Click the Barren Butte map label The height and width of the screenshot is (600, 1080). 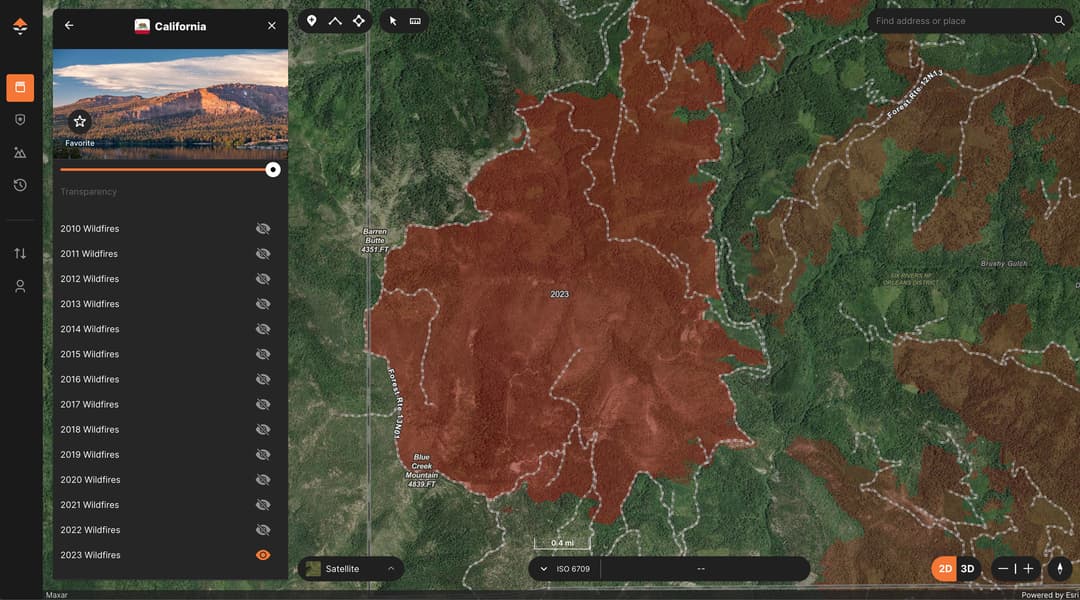click(x=375, y=240)
